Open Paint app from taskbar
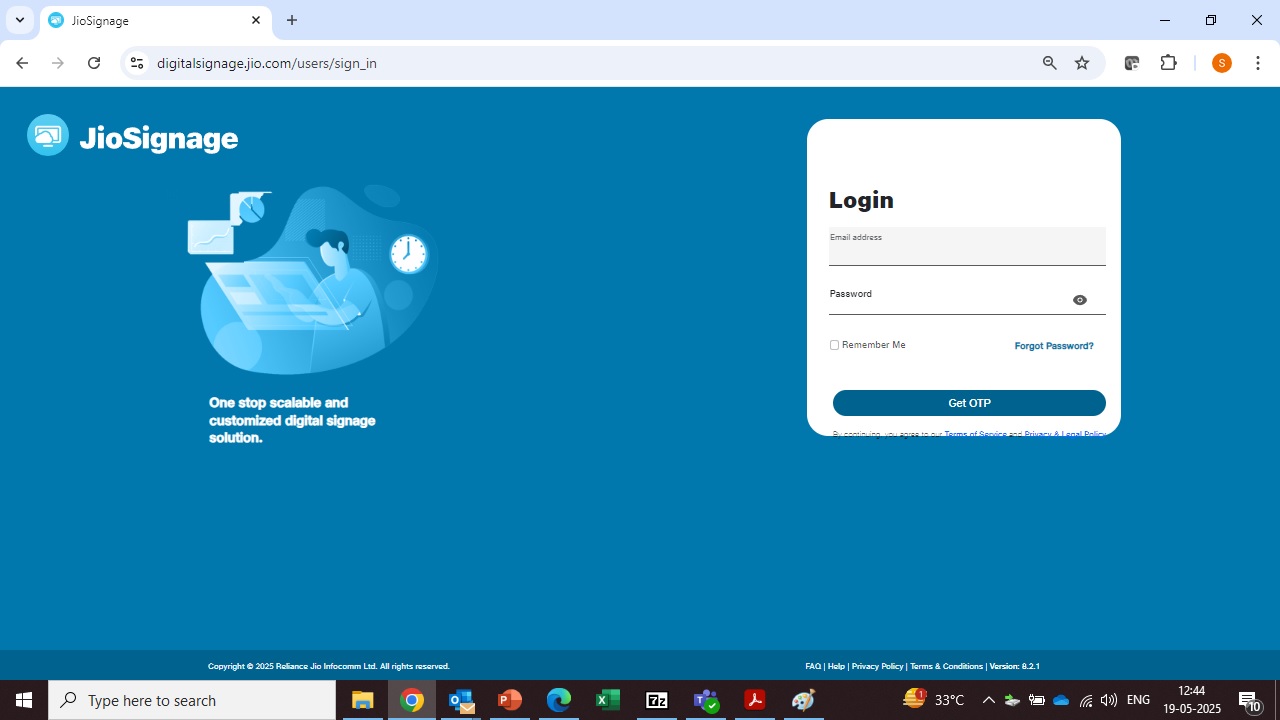The image size is (1280, 720). pyautogui.click(x=804, y=700)
